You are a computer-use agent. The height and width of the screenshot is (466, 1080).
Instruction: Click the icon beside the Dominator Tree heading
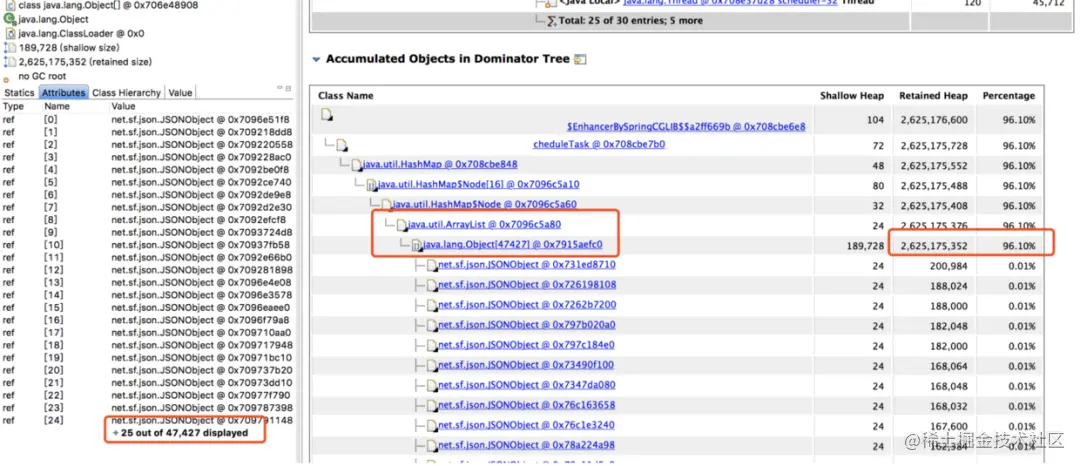(x=581, y=59)
